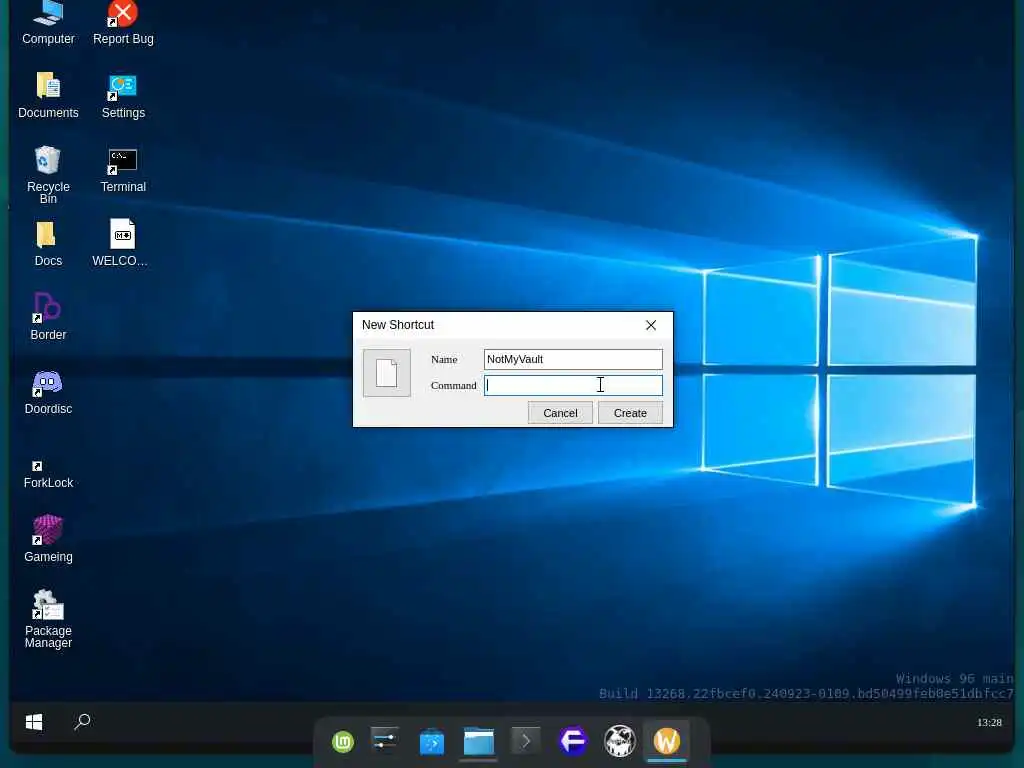Select the WELCOME markdown file icon
This screenshot has height=768, width=1024.
point(122,244)
